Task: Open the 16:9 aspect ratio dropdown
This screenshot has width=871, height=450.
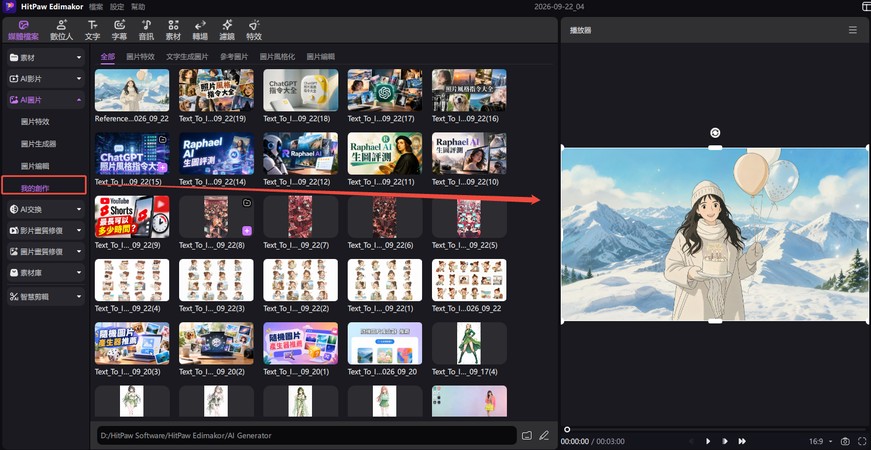Action: click(x=820, y=441)
